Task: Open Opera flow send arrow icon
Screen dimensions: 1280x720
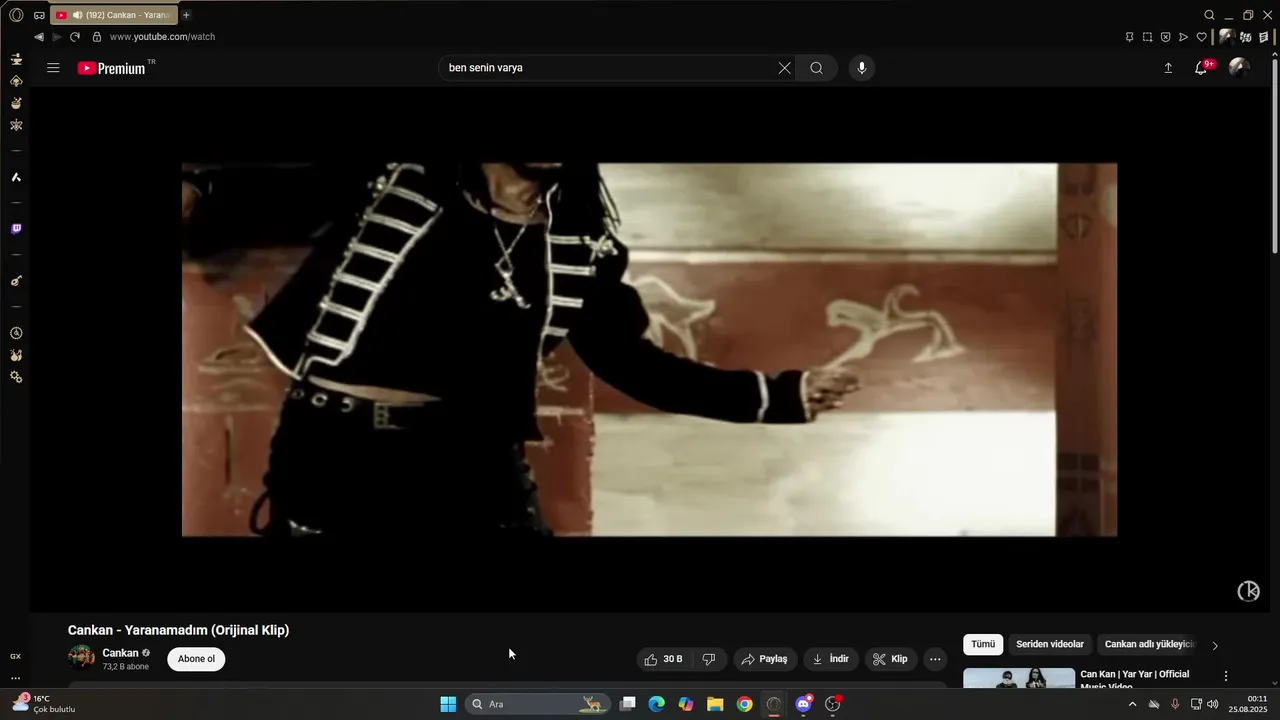Action: point(1183,37)
